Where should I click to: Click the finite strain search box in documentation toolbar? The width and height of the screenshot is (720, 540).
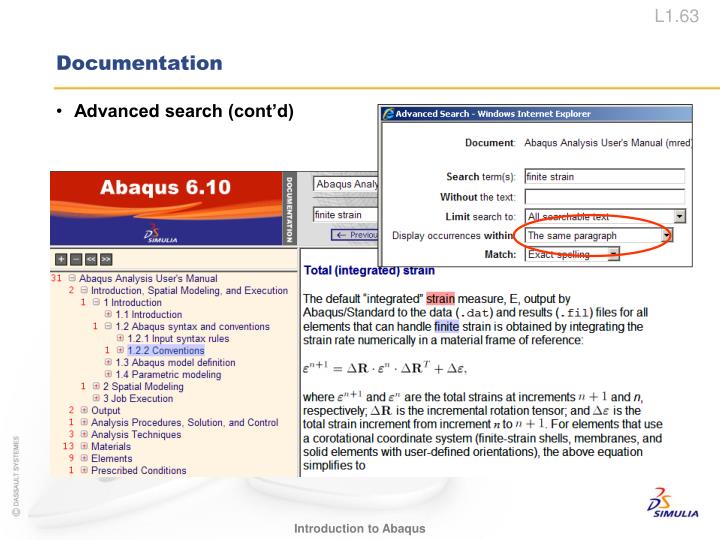346,215
